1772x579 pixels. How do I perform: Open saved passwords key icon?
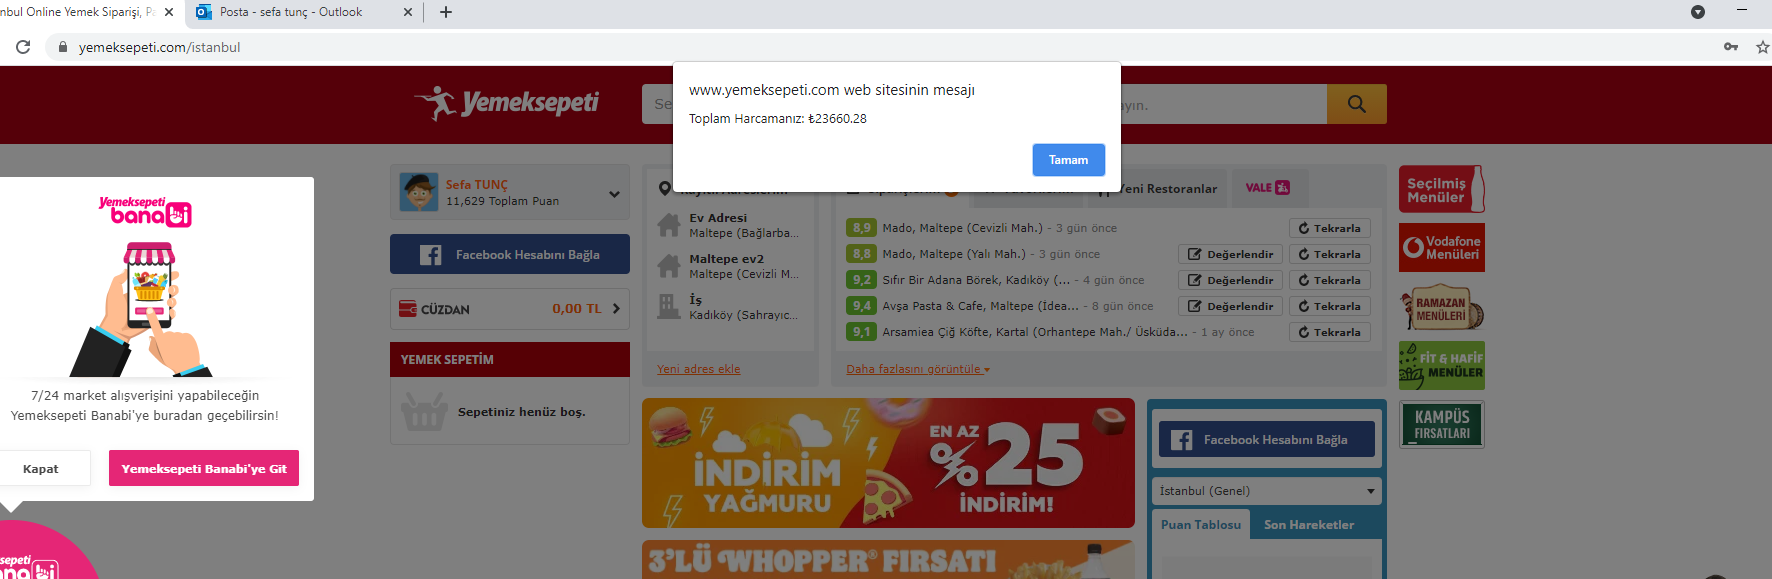(x=1731, y=47)
